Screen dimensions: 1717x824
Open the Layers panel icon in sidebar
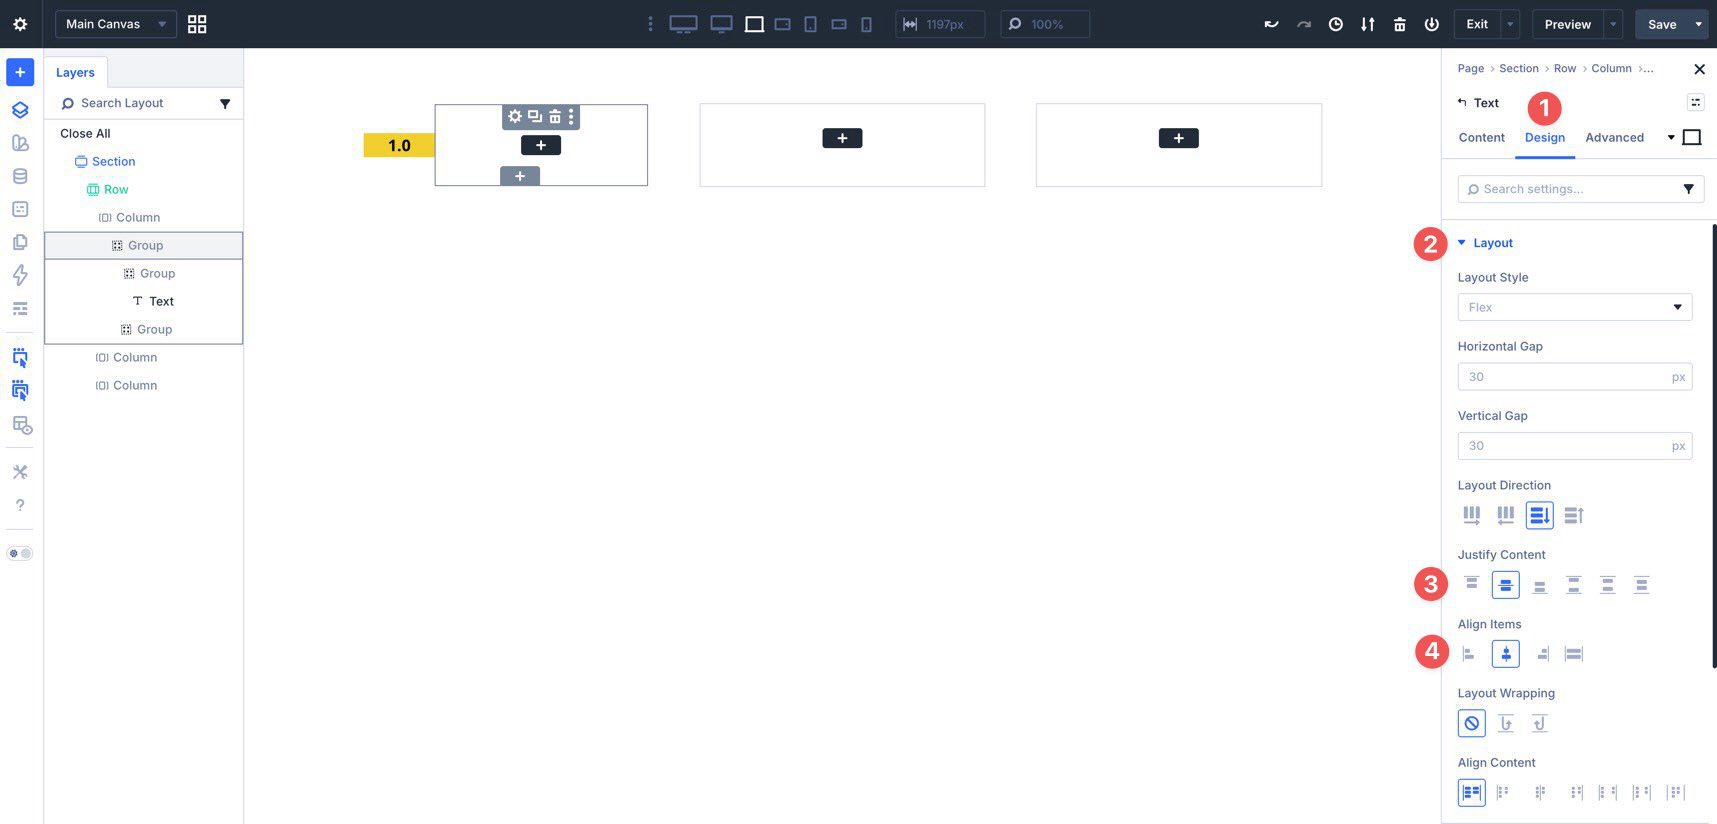(x=20, y=110)
